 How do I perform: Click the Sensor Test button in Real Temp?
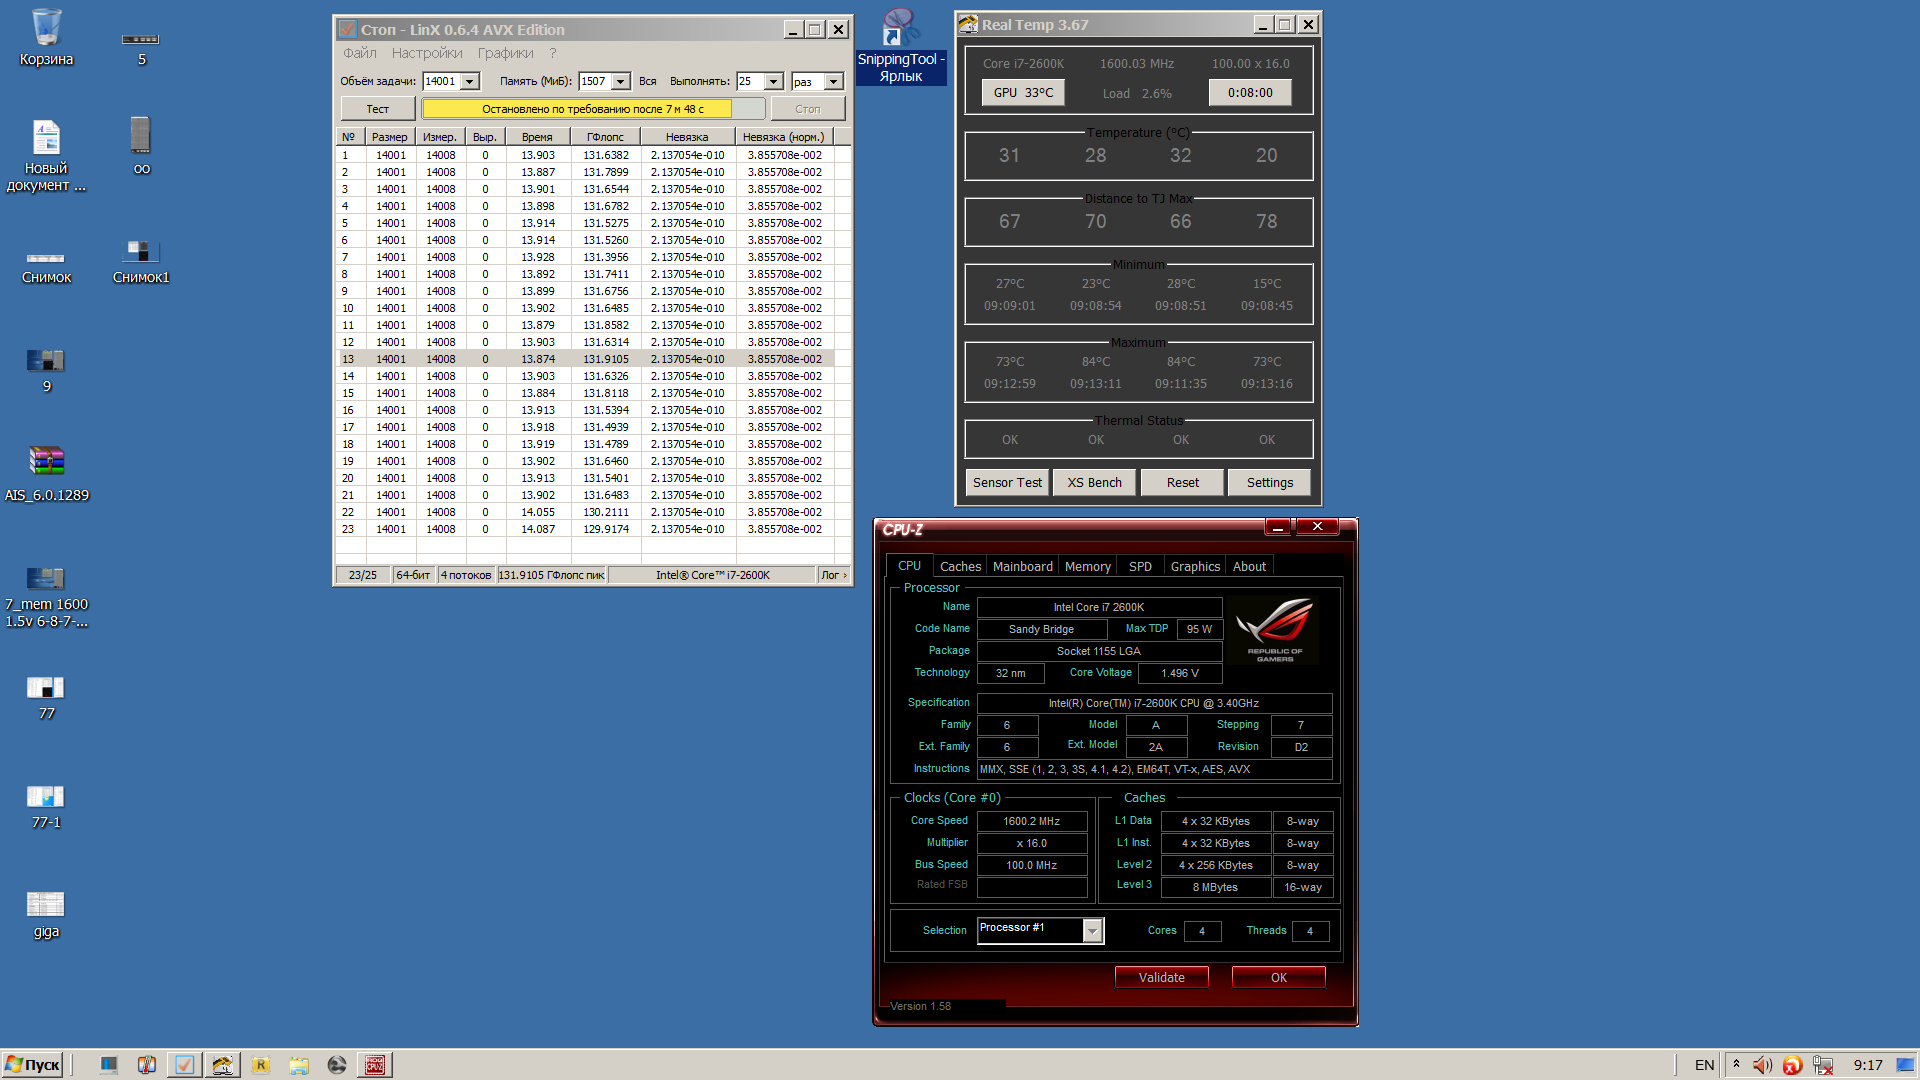(1007, 482)
